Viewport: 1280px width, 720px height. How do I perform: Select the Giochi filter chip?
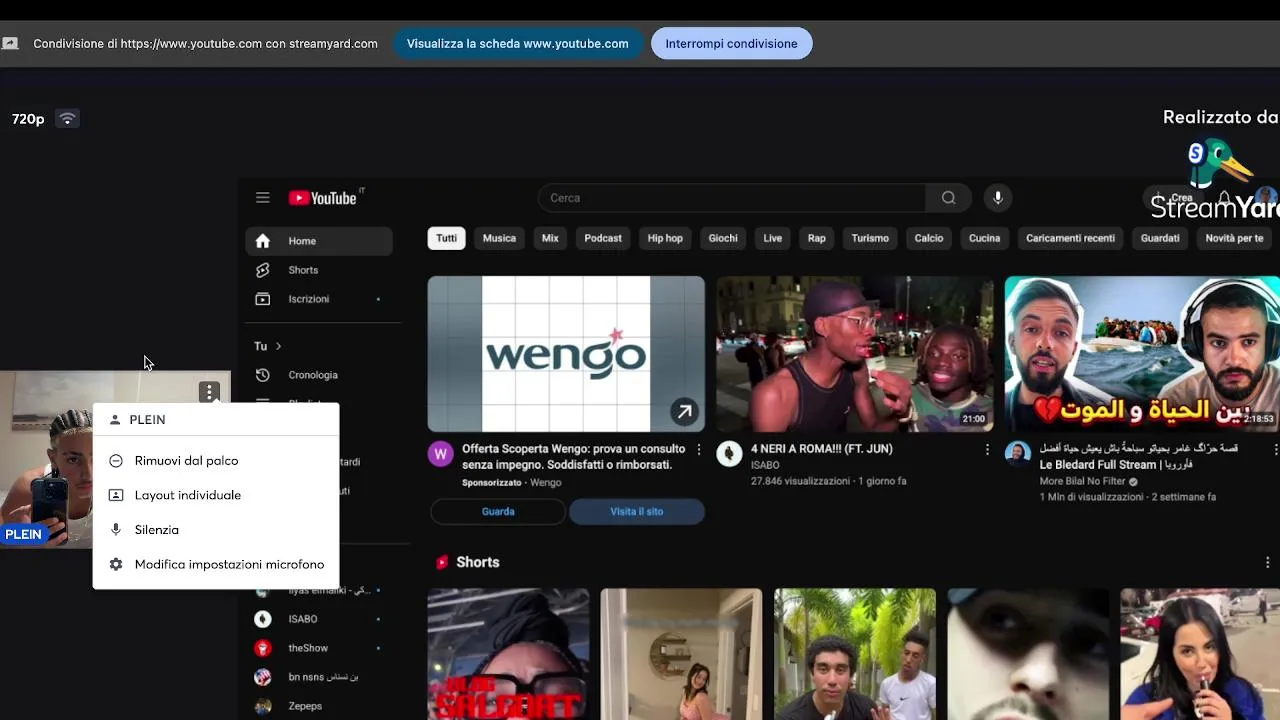pos(723,238)
